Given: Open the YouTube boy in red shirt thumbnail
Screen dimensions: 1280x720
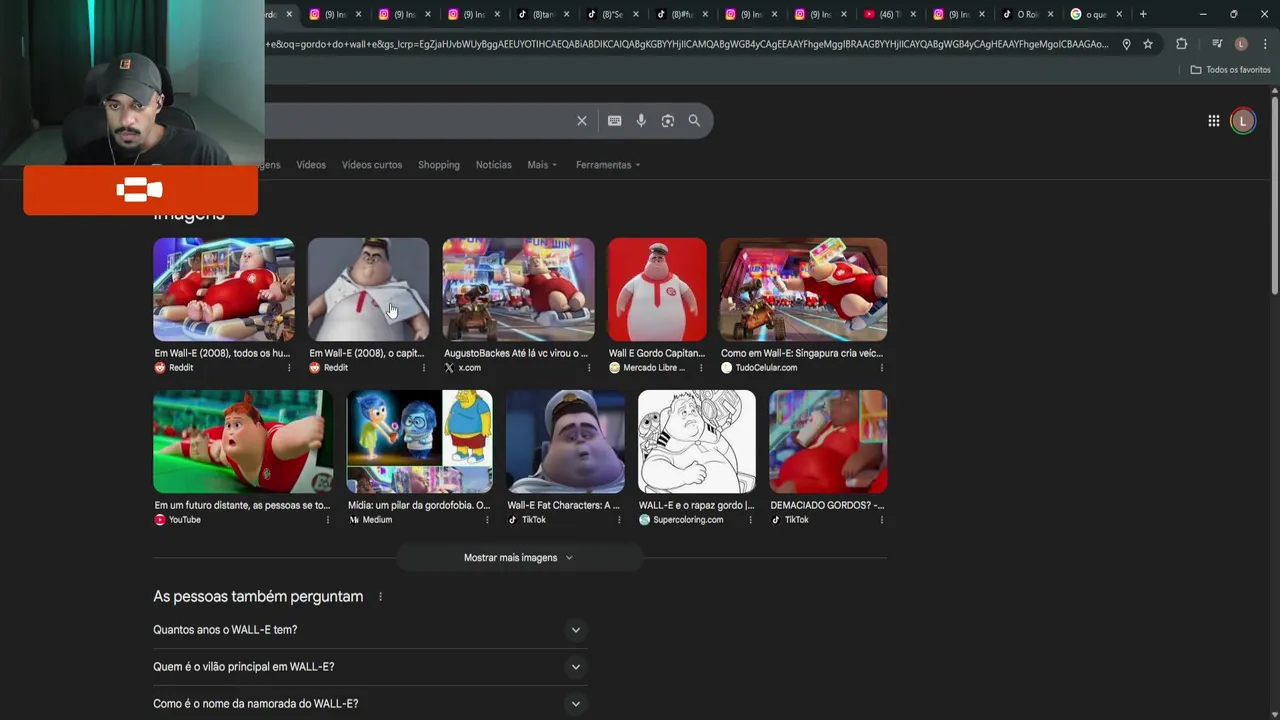Looking at the screenshot, I should click(x=243, y=442).
